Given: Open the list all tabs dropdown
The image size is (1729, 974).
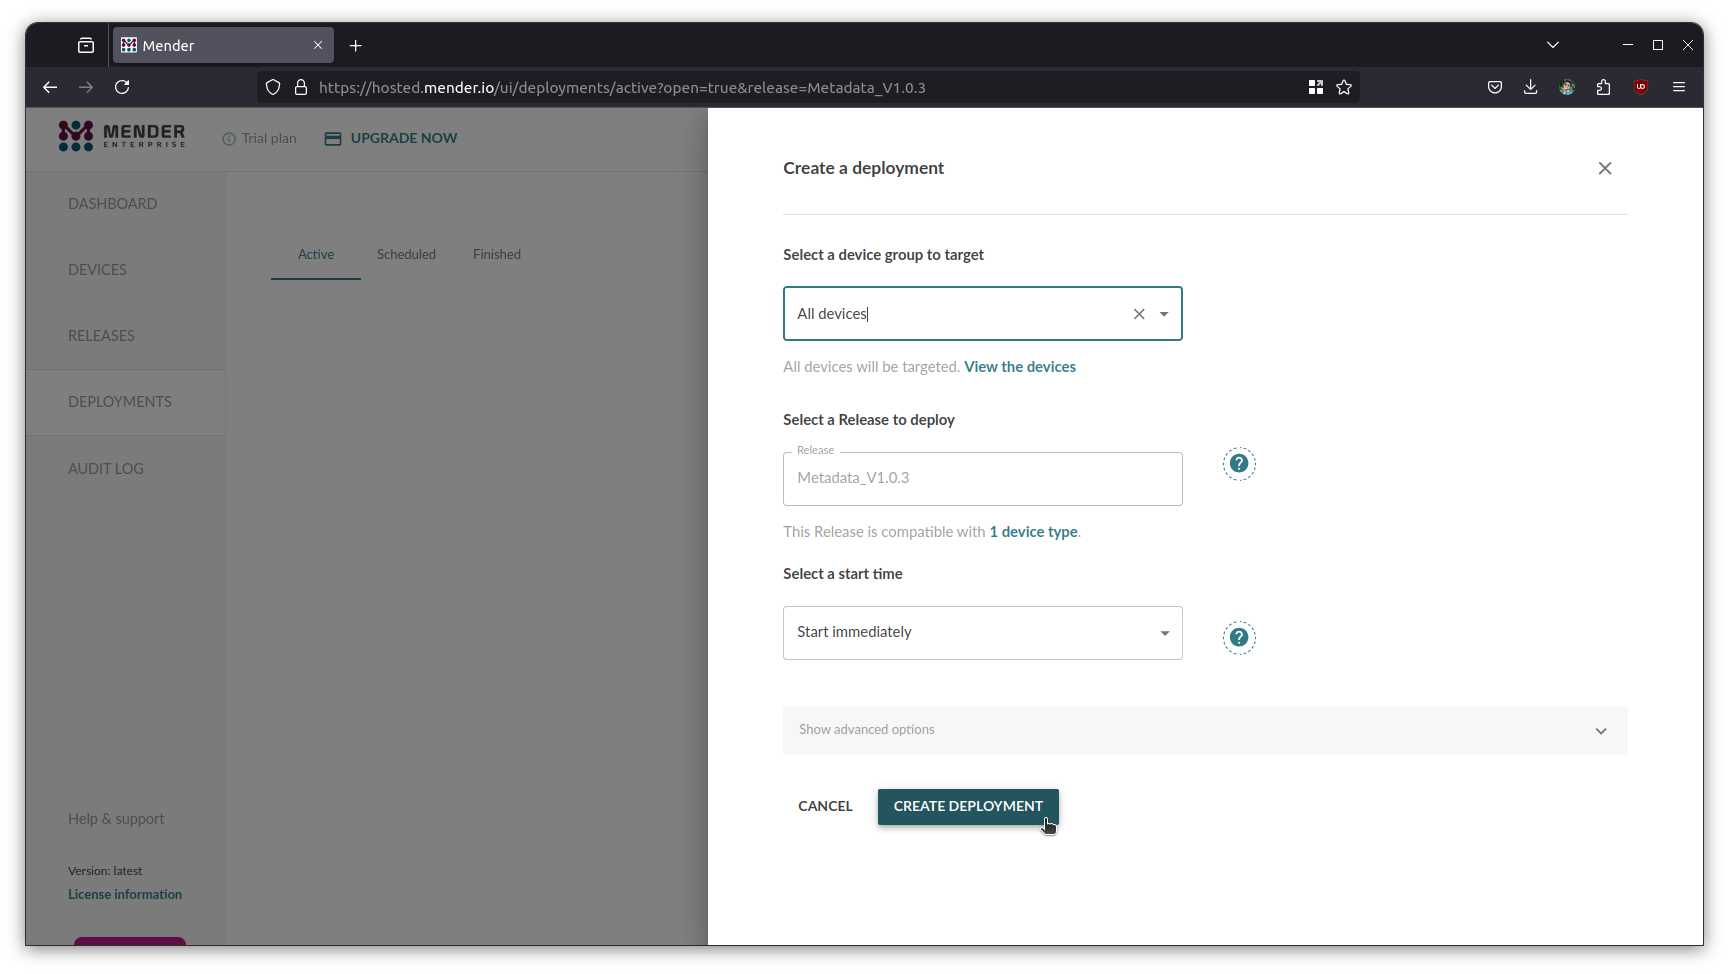Looking at the screenshot, I should click(1552, 45).
